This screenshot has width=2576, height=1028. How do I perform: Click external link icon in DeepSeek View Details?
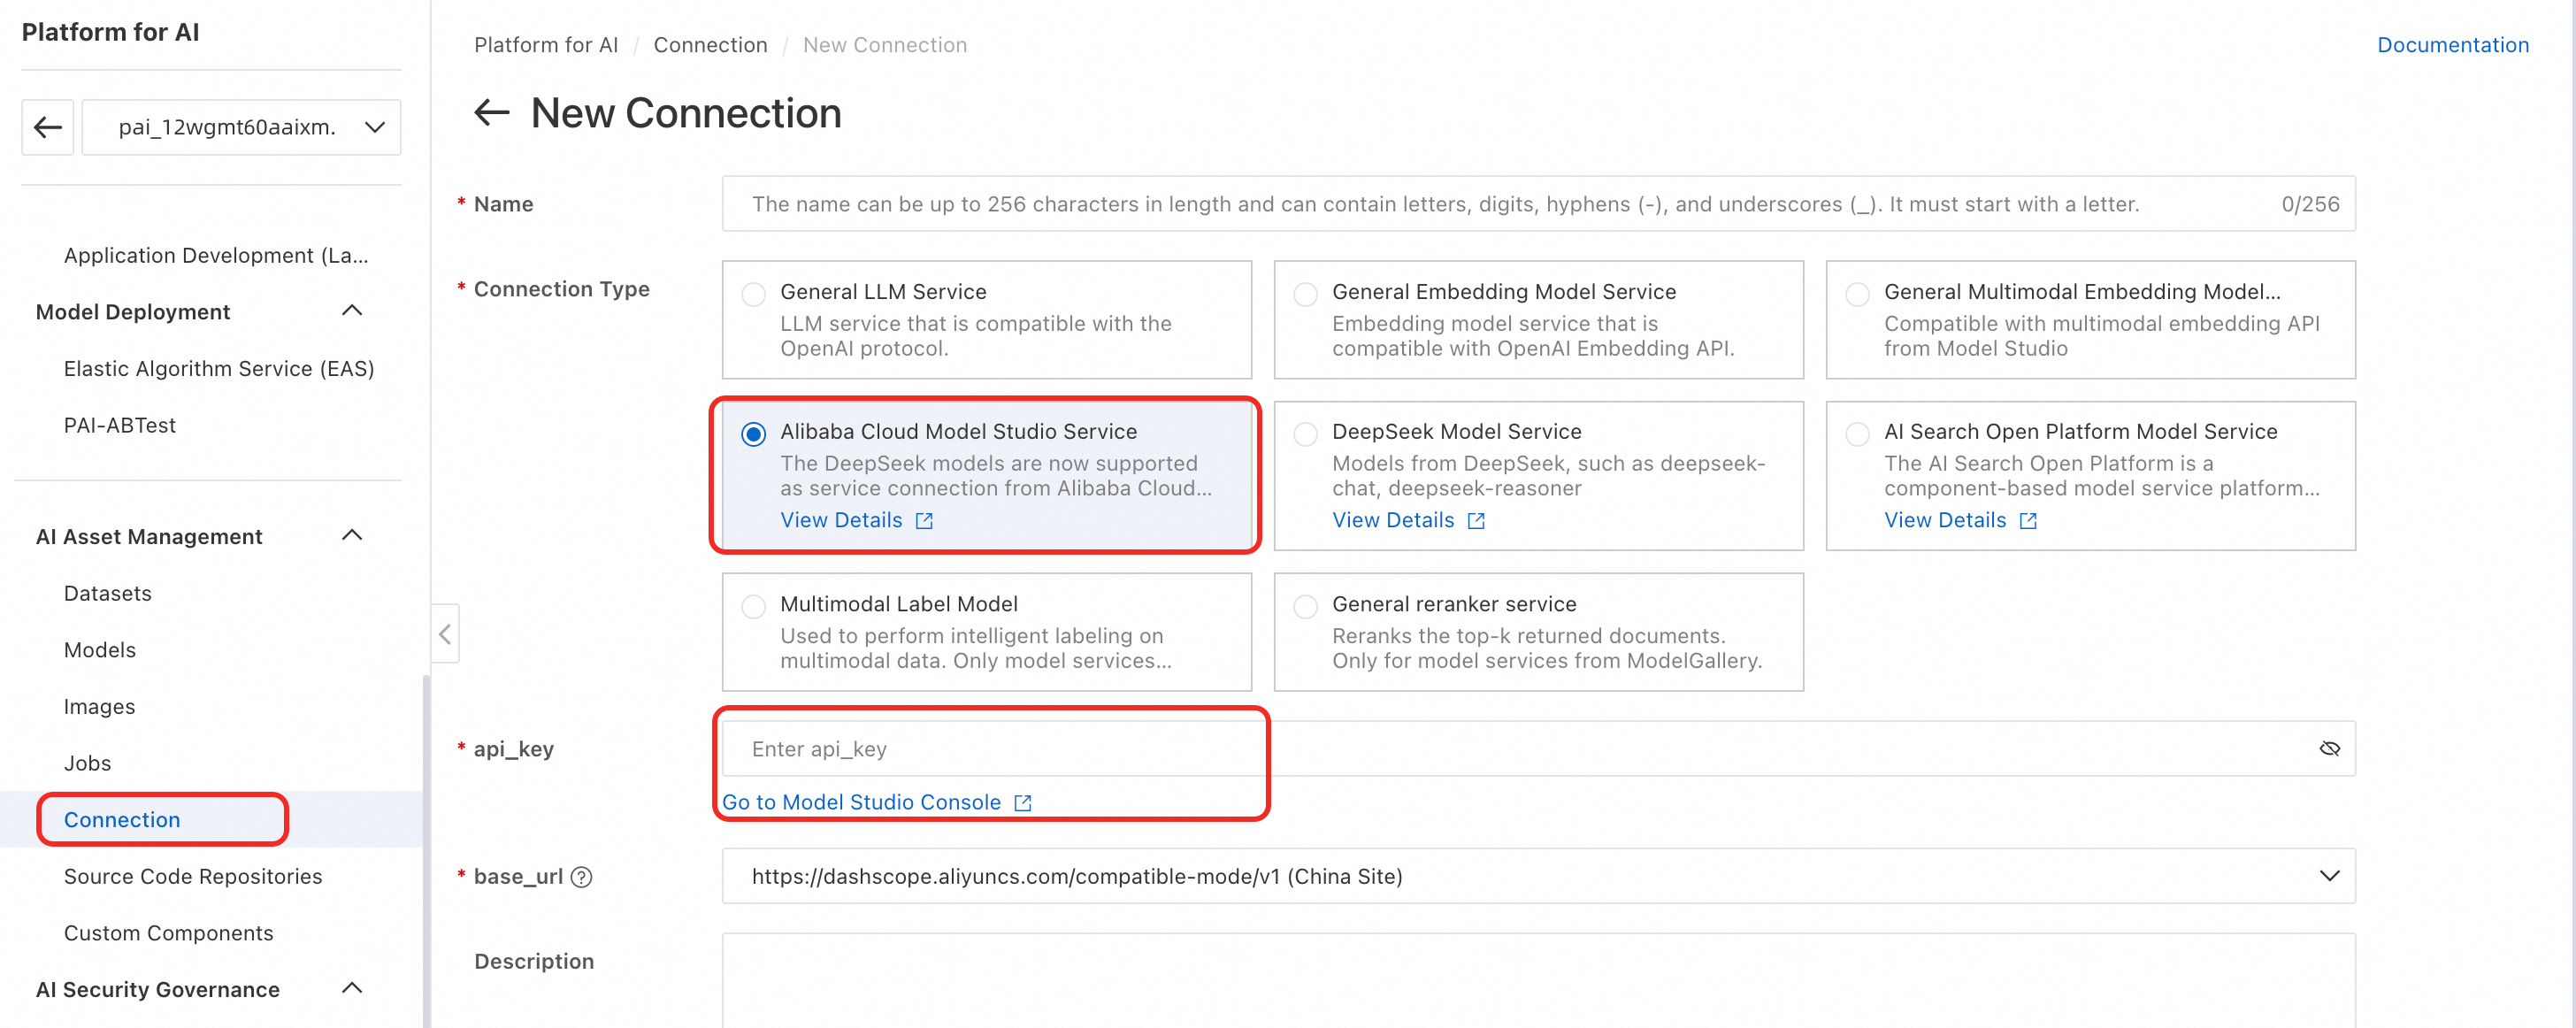click(x=1476, y=521)
